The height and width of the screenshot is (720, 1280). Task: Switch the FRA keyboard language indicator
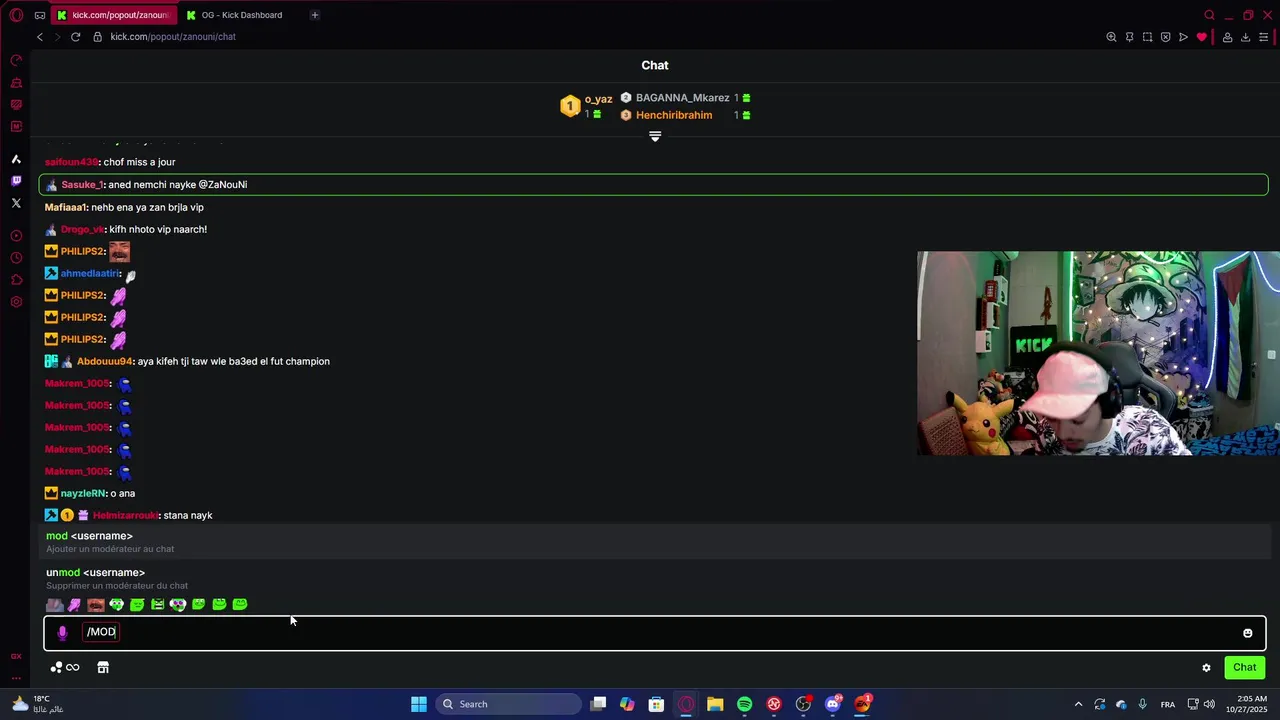[1168, 705]
